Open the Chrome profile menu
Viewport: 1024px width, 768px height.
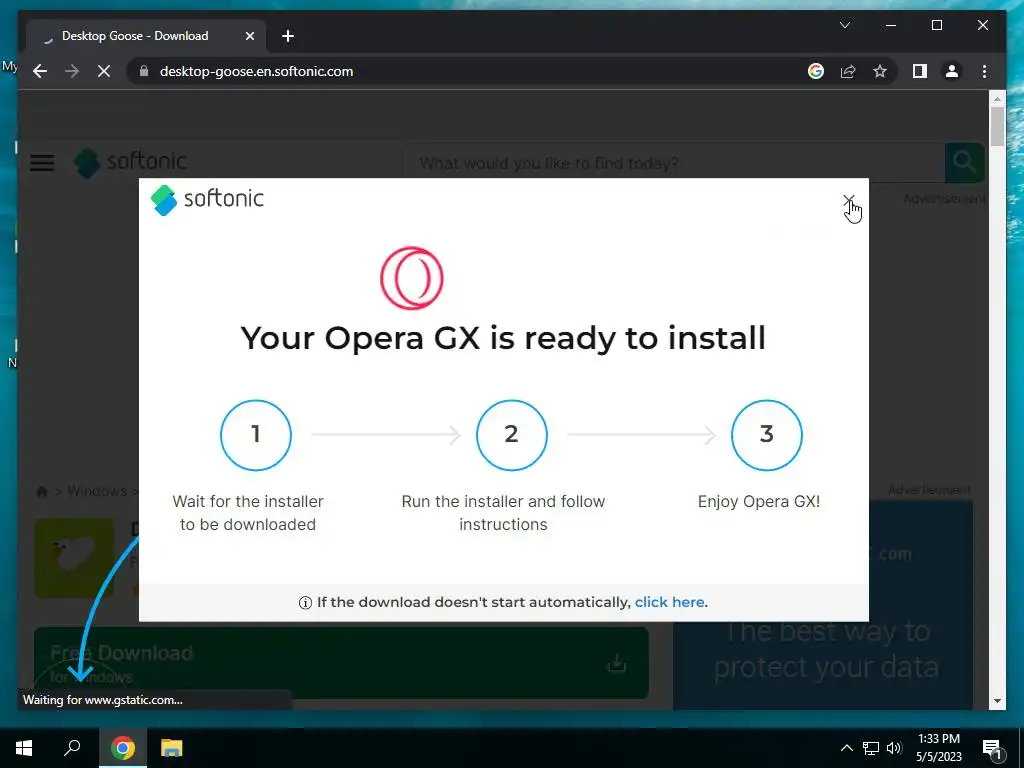[952, 71]
